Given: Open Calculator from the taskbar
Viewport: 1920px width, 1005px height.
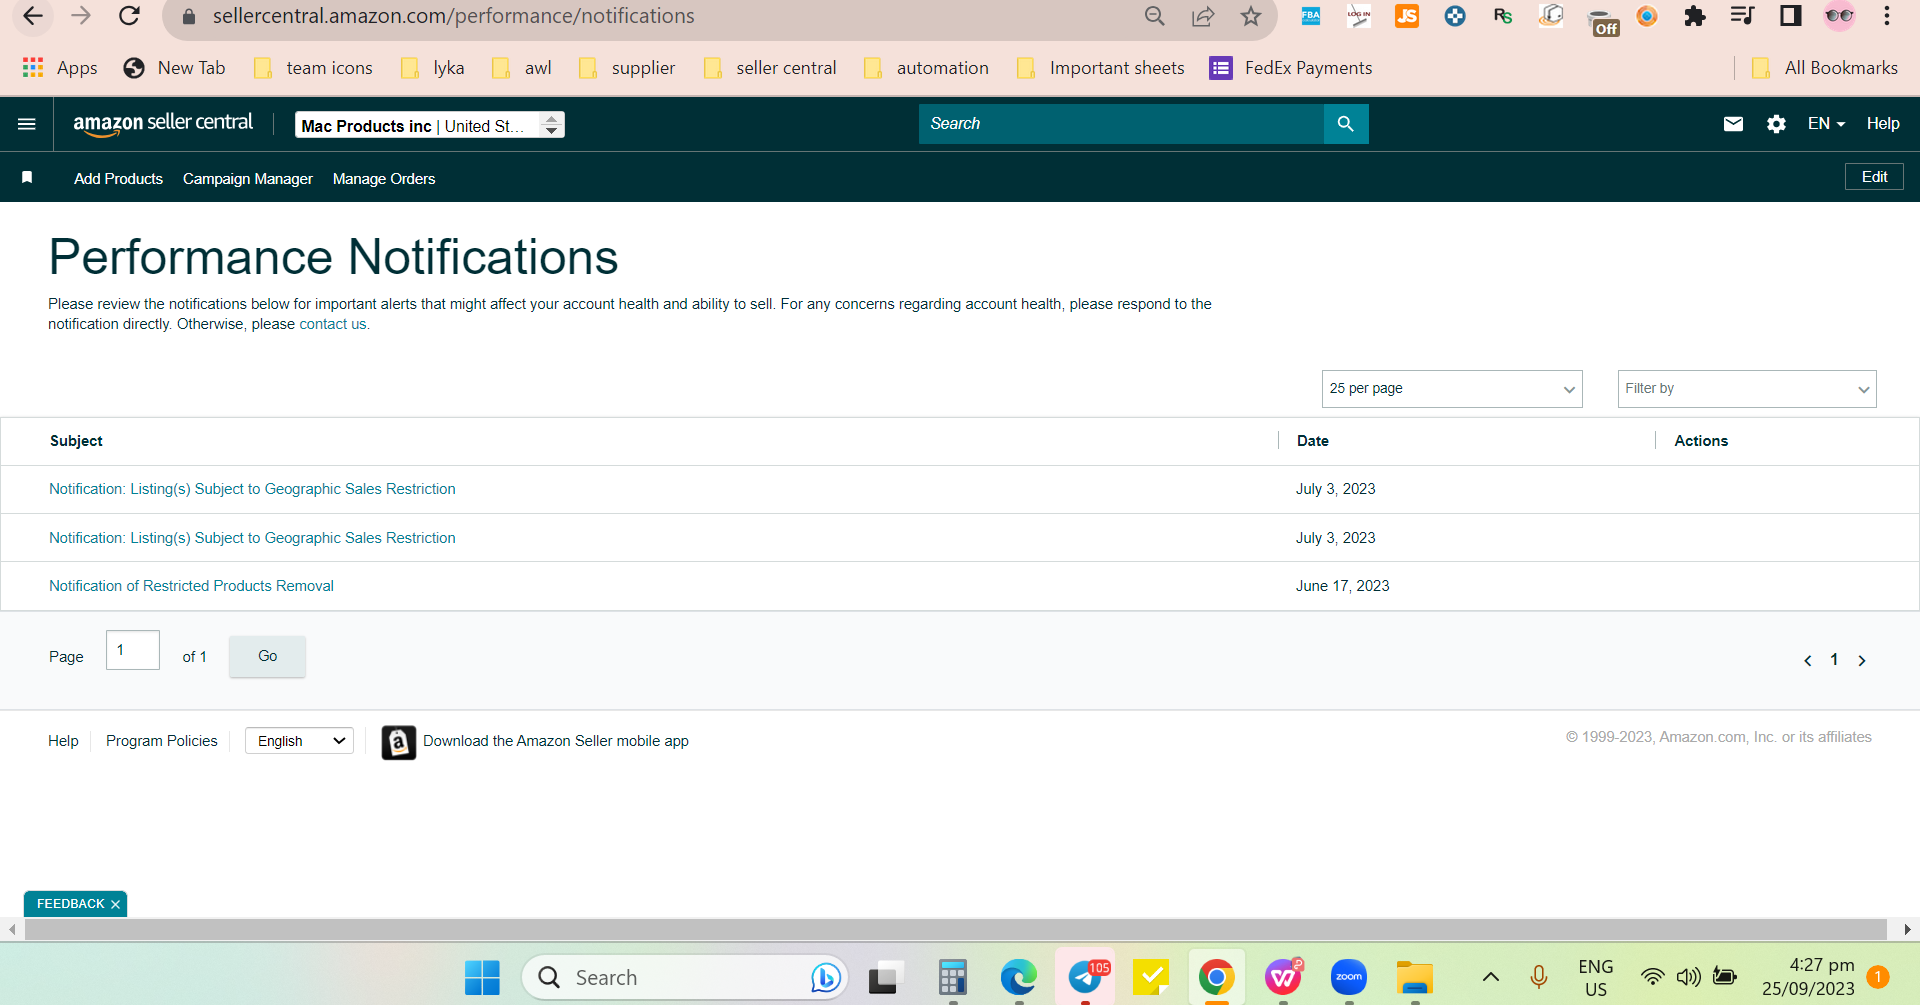Looking at the screenshot, I should pyautogui.click(x=953, y=978).
